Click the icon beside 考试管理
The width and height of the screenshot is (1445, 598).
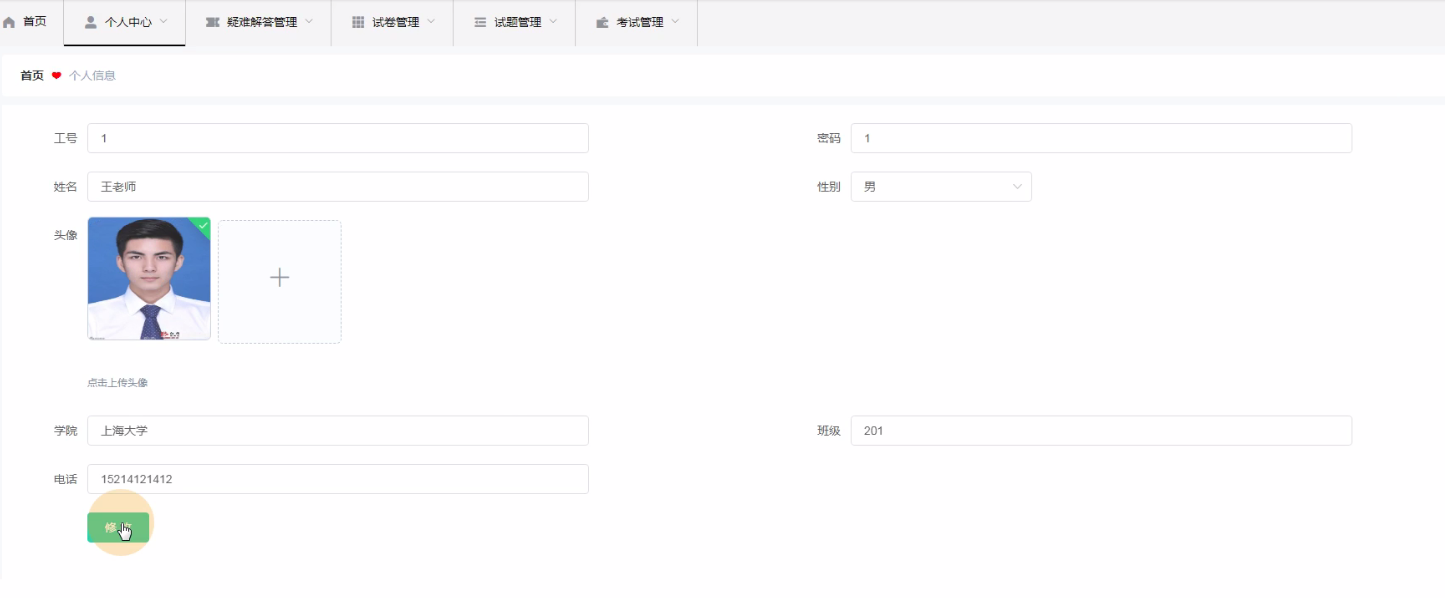click(x=602, y=22)
